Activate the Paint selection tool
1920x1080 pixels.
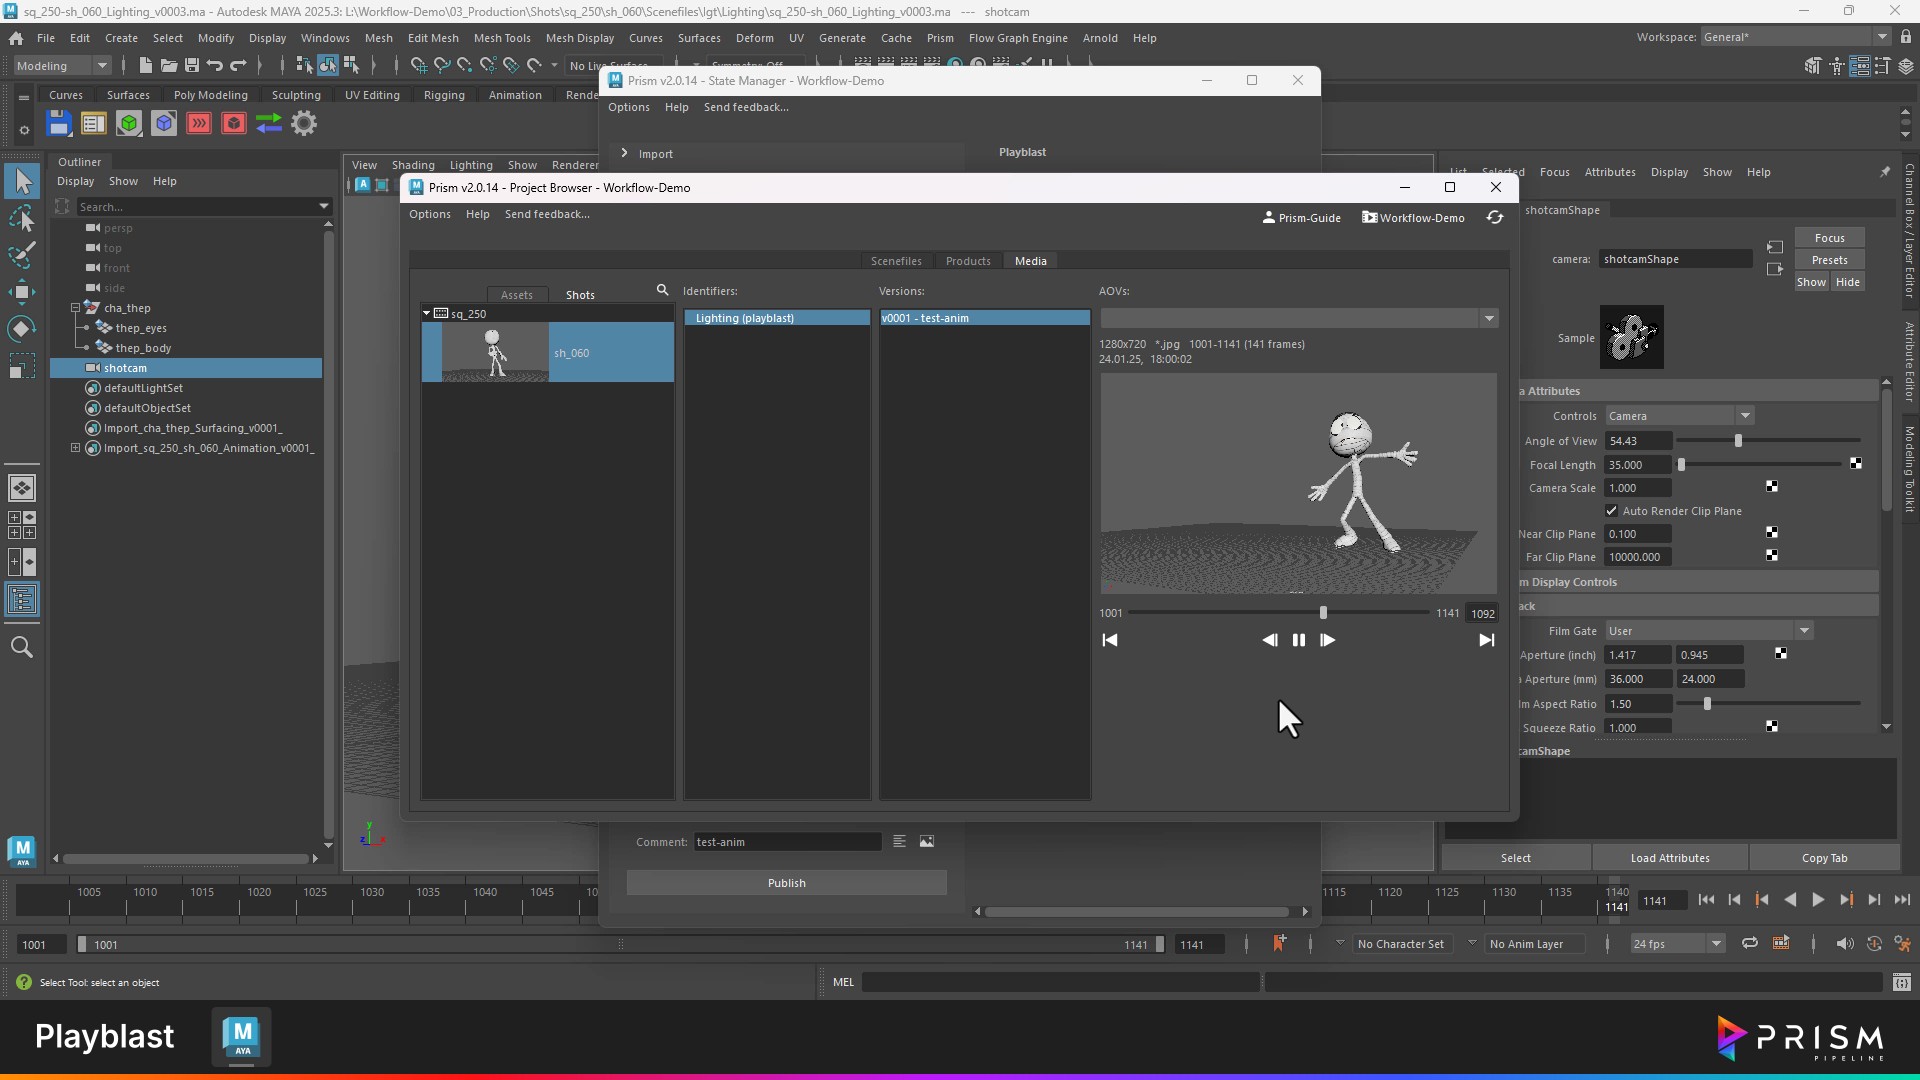click(x=22, y=255)
